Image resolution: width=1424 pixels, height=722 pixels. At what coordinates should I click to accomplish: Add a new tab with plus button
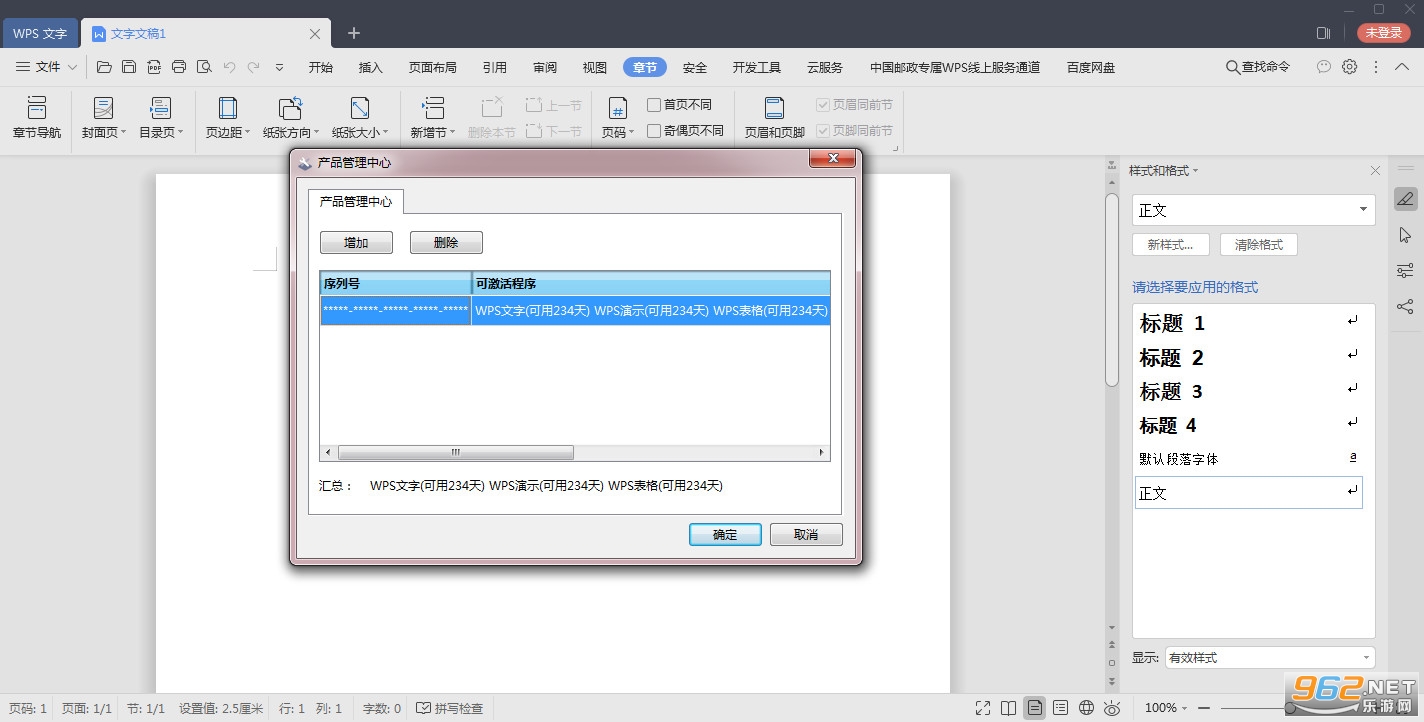coord(354,33)
